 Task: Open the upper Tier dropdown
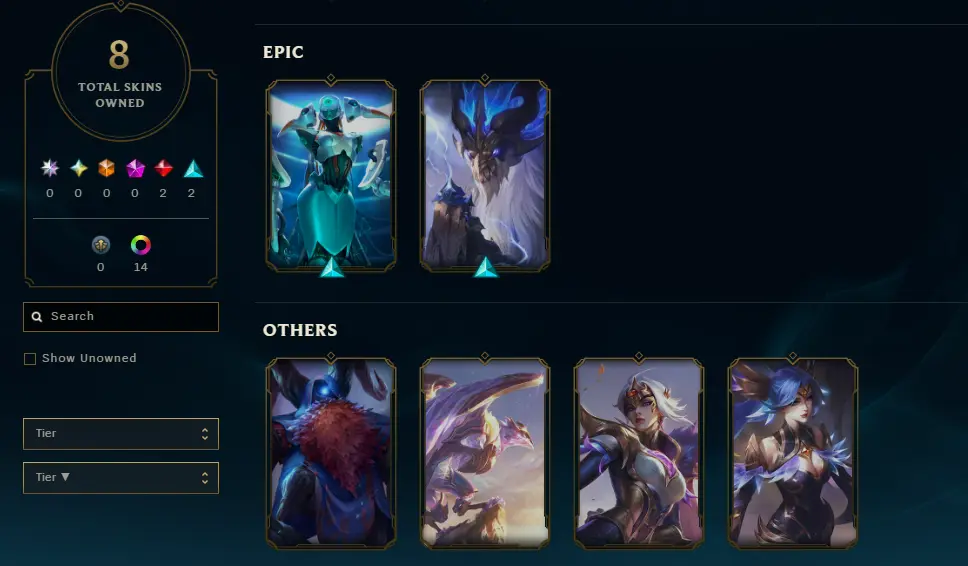point(121,434)
